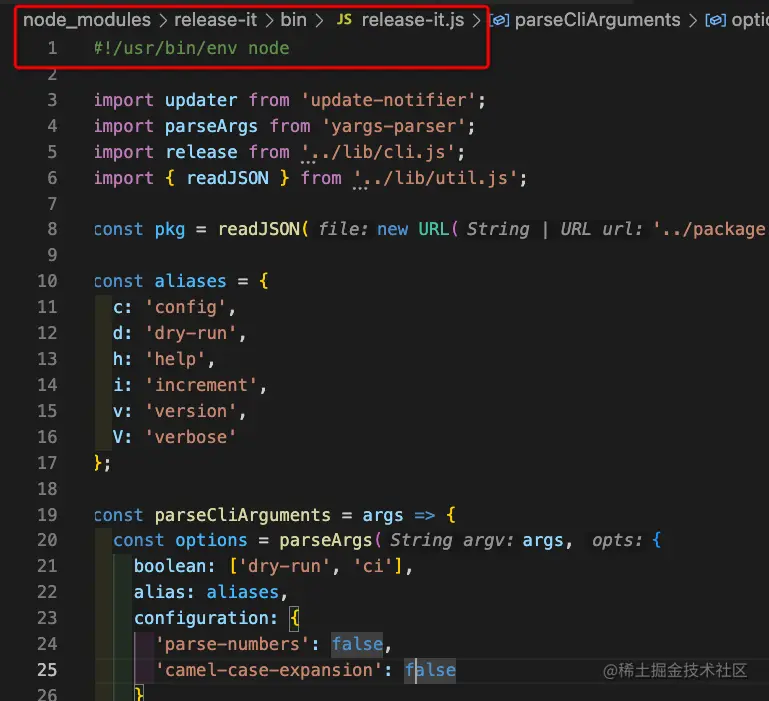769x701 pixels.
Task: Click 'parse-numbers' key on line 24
Action: point(231,644)
